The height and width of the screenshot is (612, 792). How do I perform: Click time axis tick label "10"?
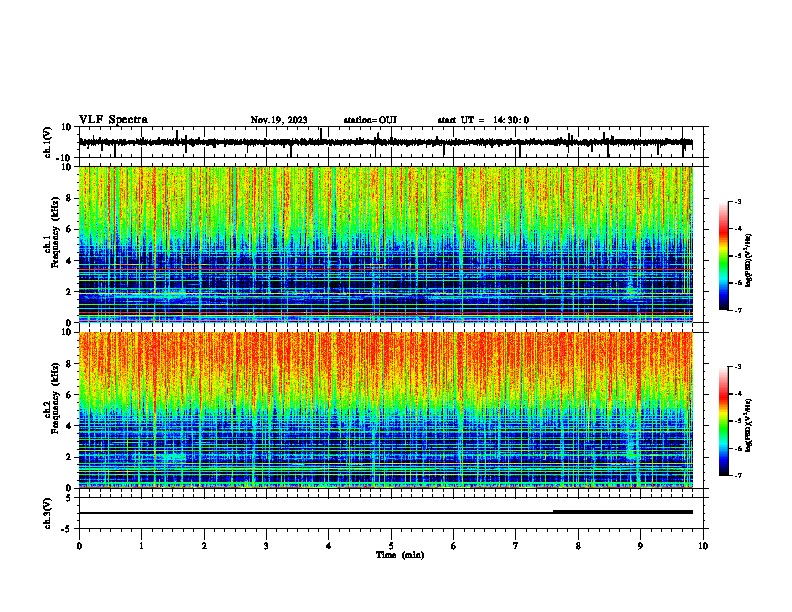pos(703,546)
